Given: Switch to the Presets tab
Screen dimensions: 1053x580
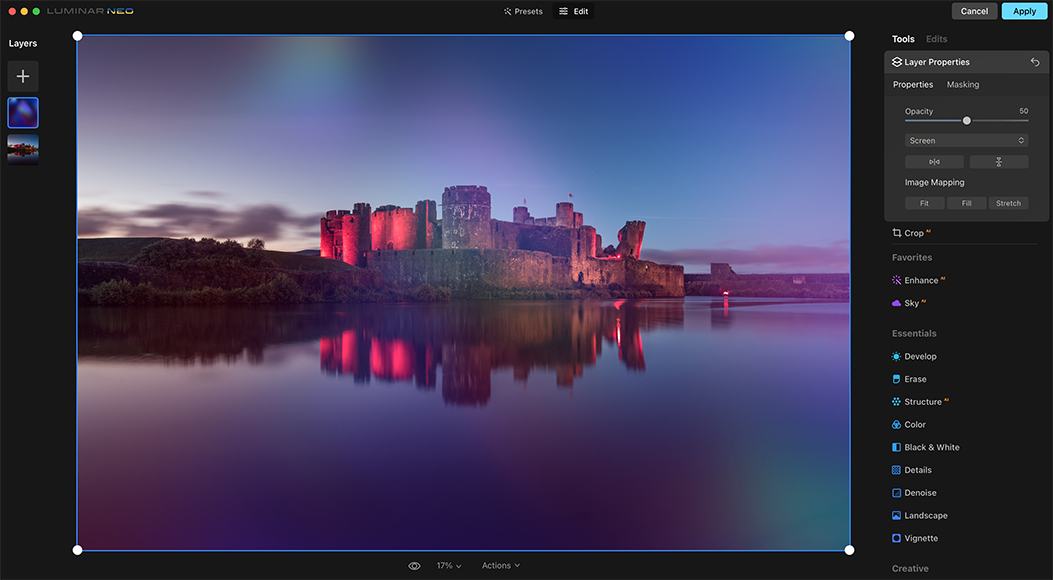Looking at the screenshot, I should pyautogui.click(x=523, y=12).
